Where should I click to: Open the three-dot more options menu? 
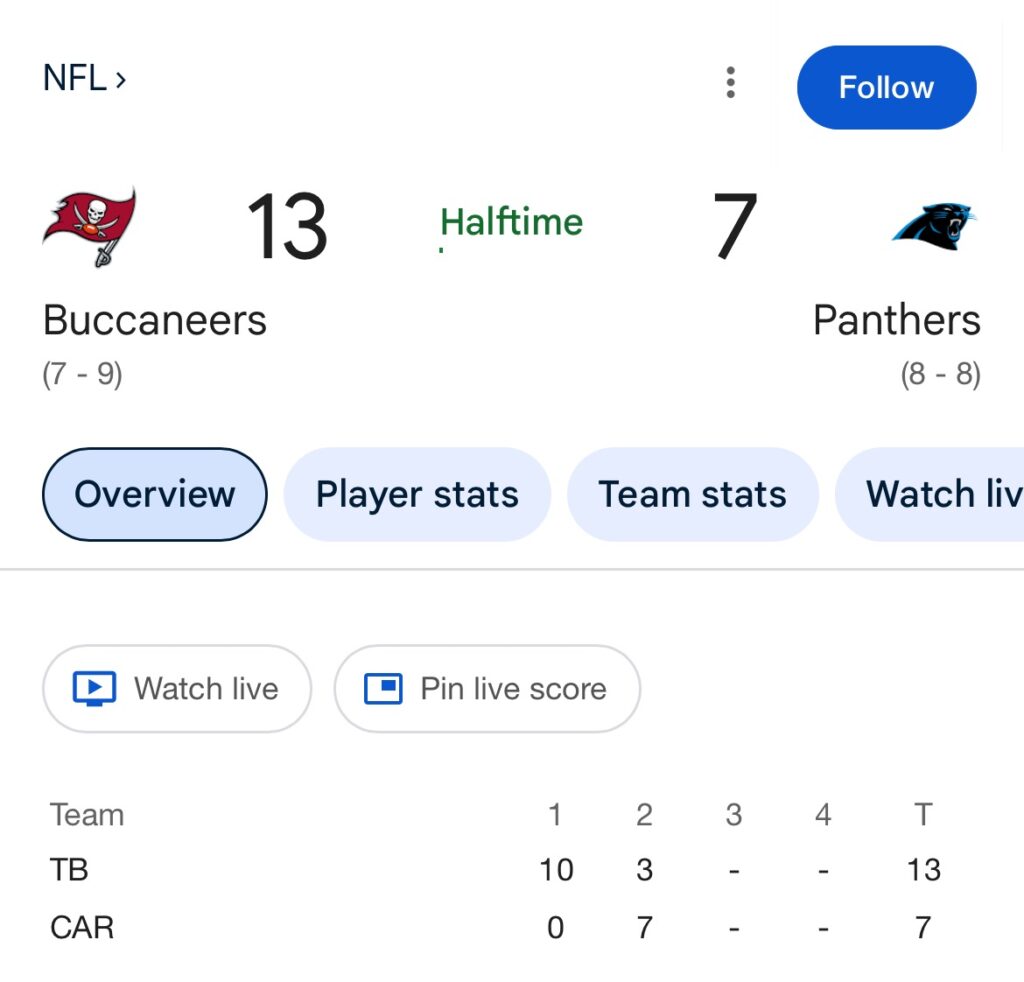(731, 82)
